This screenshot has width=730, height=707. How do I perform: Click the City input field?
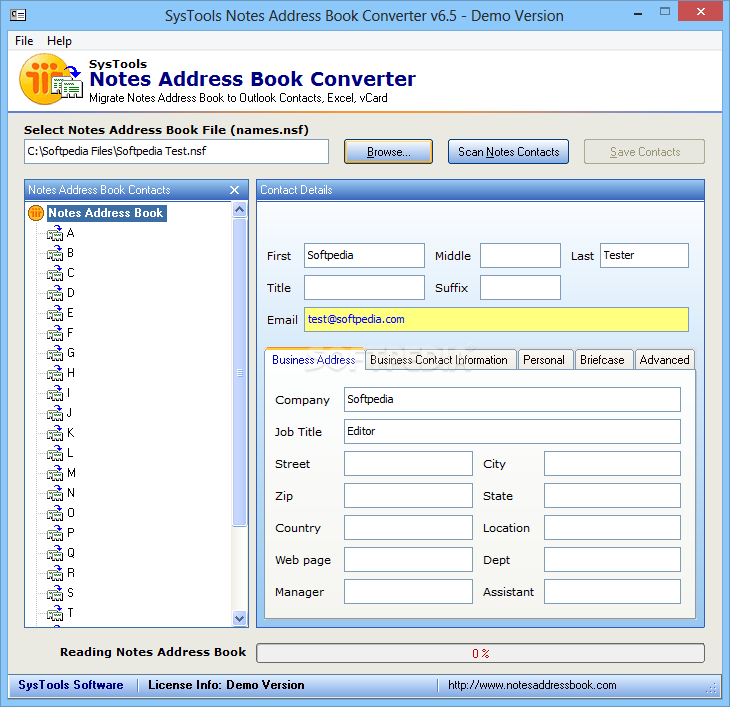point(612,464)
